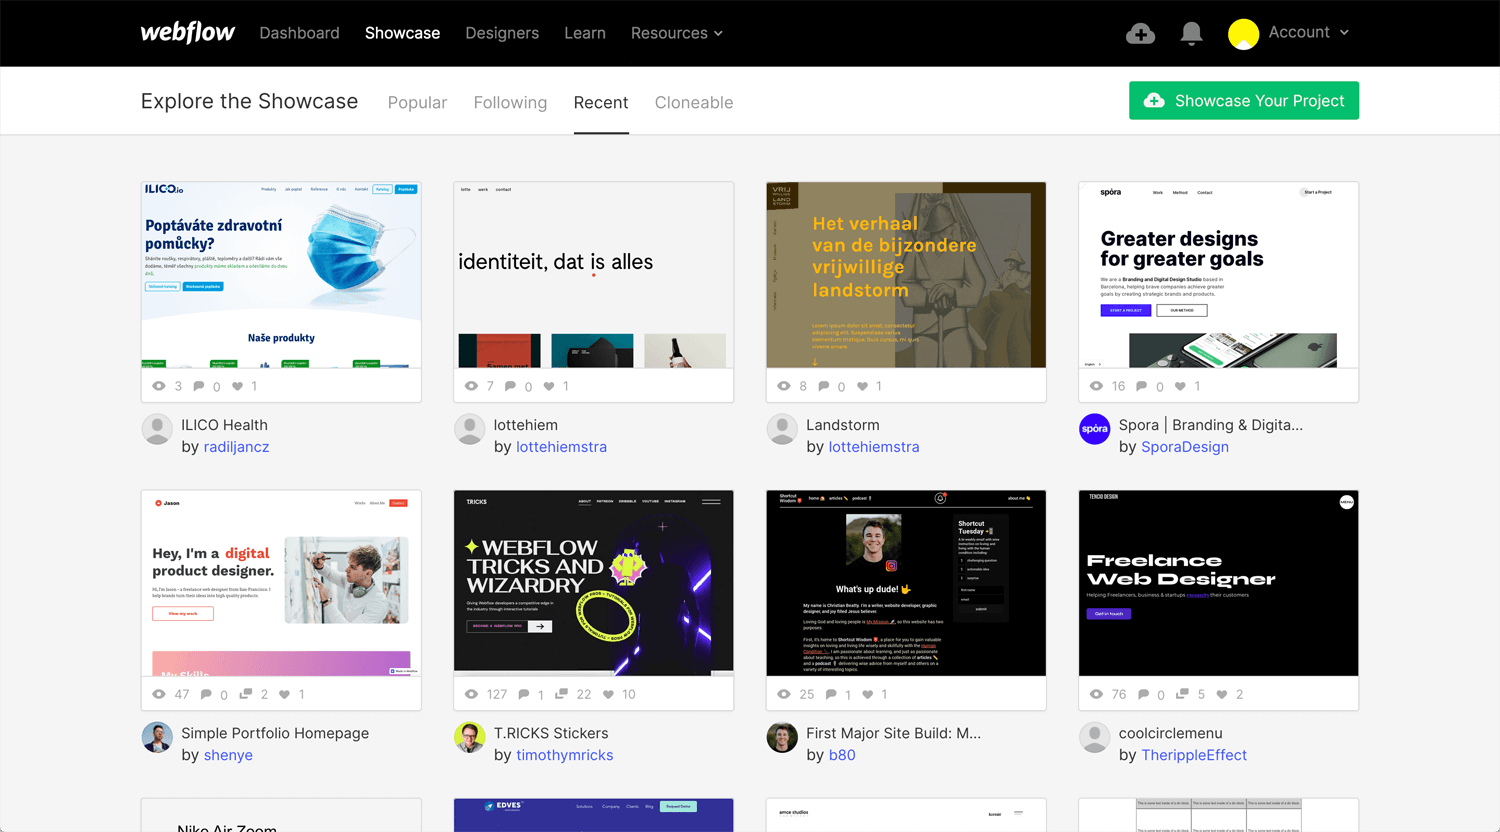Viewport: 1500px width, 832px height.
Task: Open the T.RICKS Stickers thumbnail
Action: point(594,583)
